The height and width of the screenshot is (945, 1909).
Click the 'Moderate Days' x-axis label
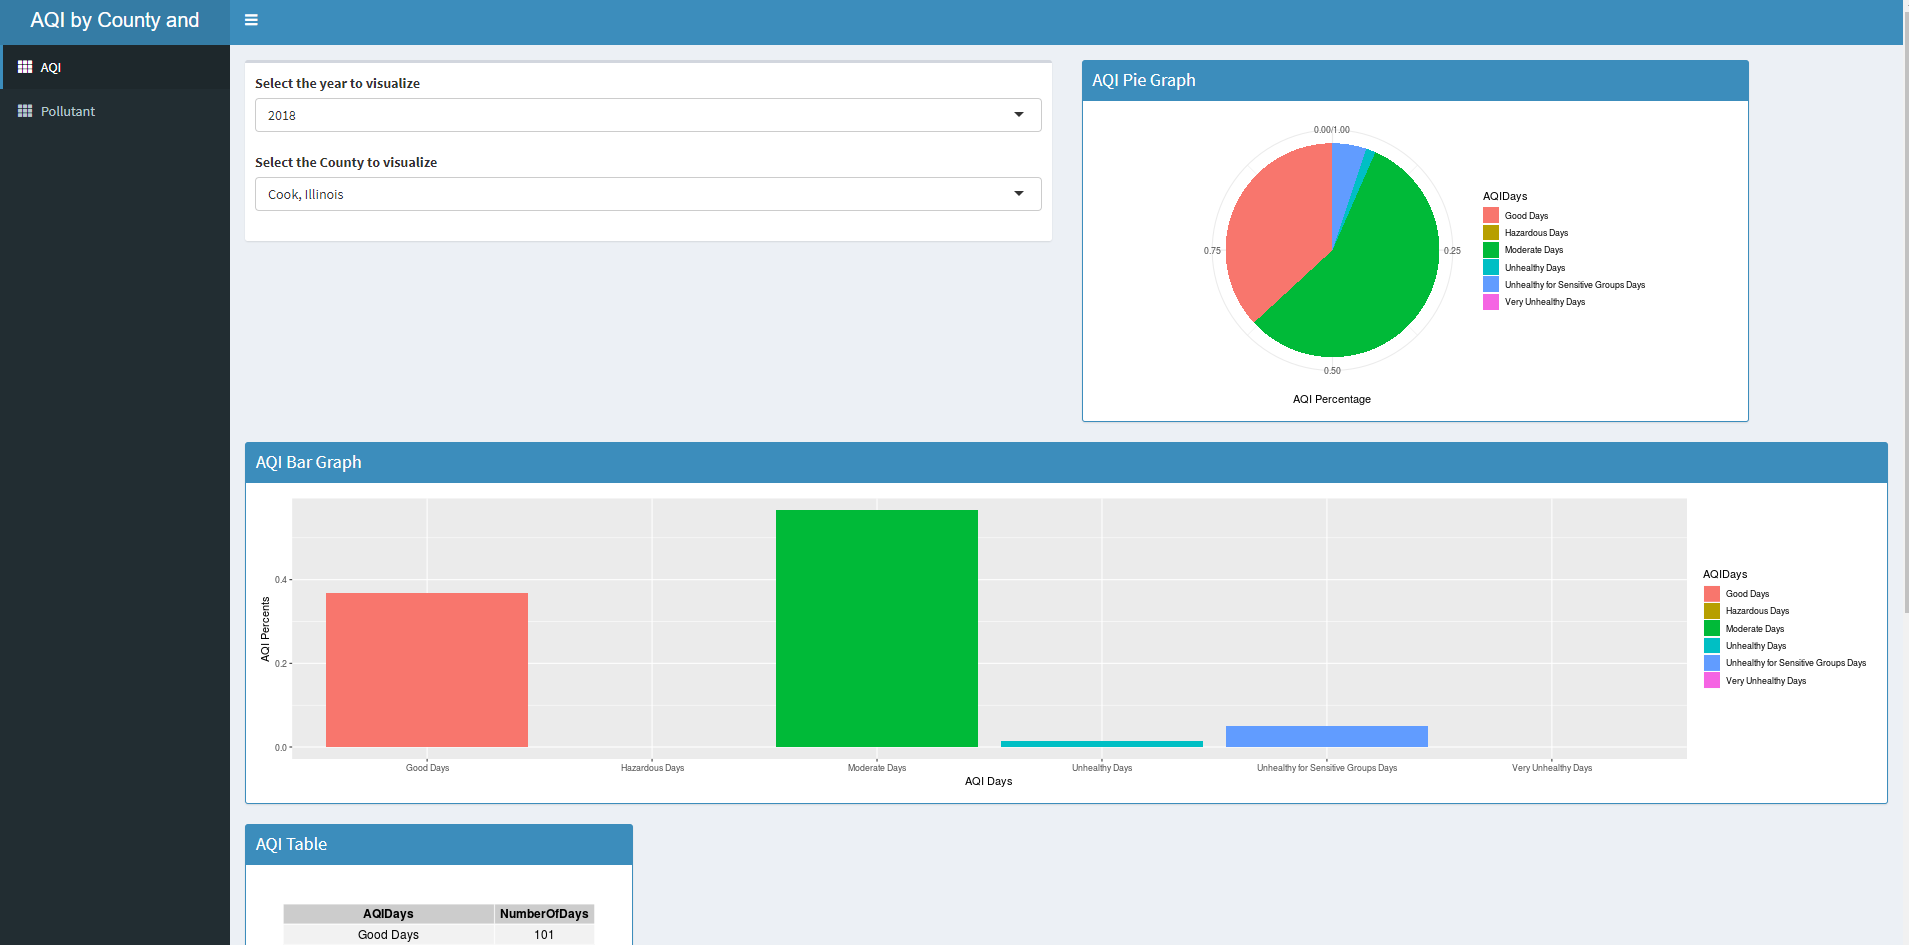[877, 768]
